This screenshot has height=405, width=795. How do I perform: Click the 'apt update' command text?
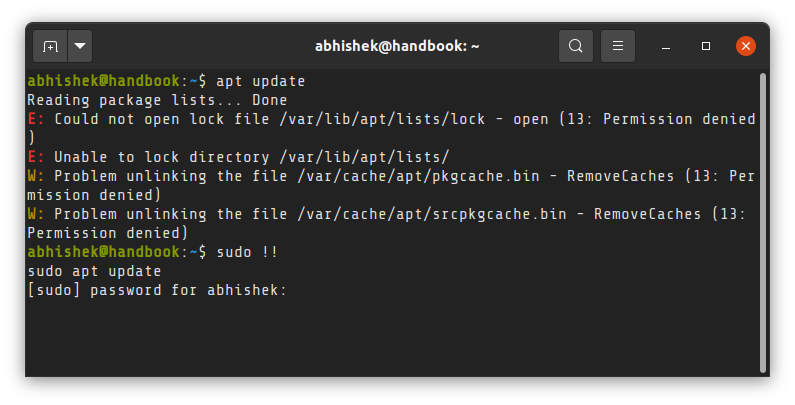tap(261, 81)
